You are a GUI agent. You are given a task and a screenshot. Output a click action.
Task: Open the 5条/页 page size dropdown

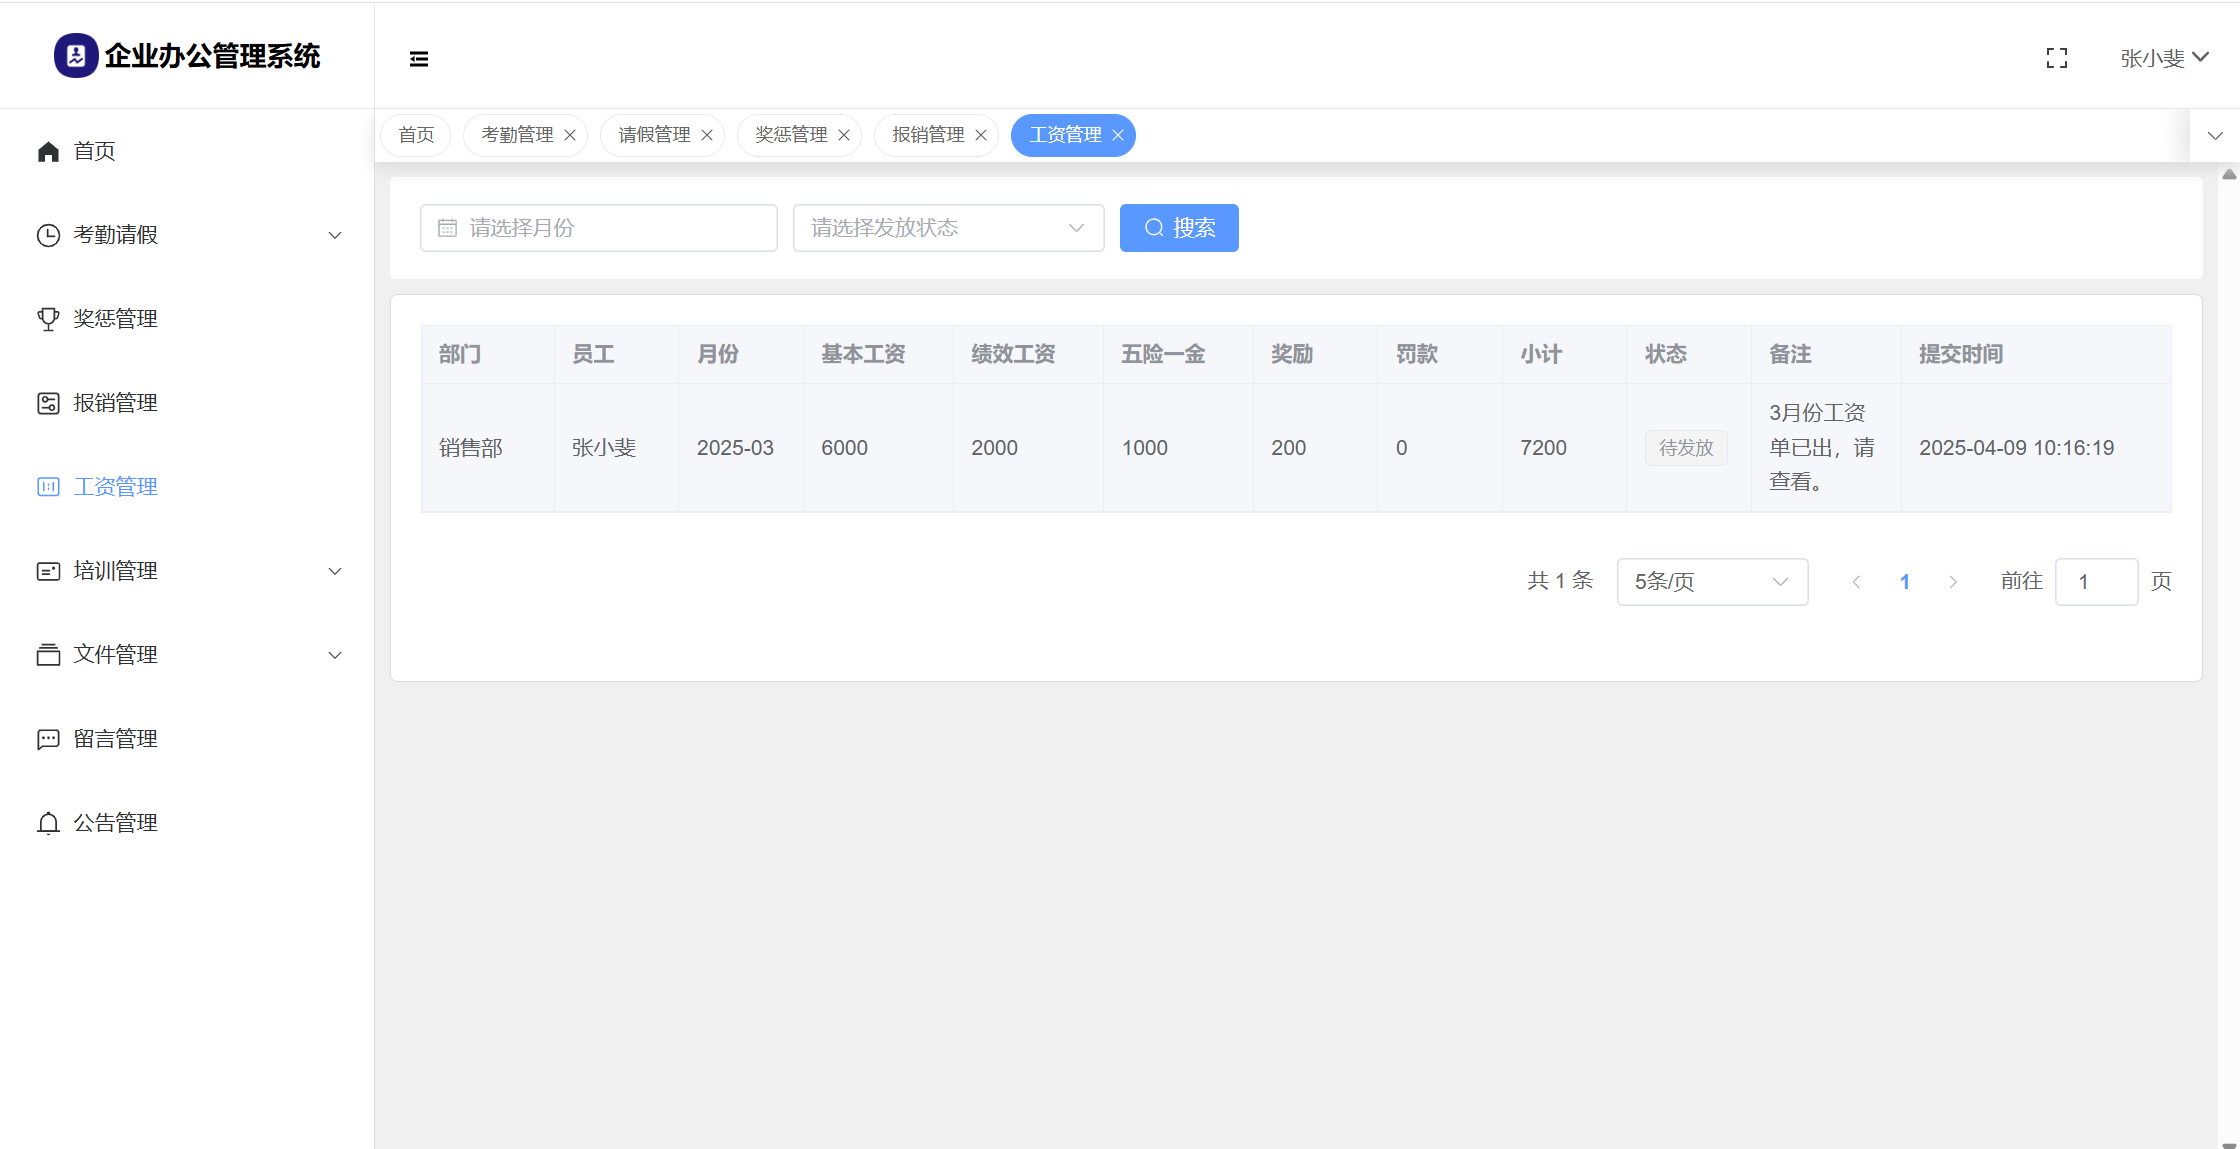point(1711,582)
